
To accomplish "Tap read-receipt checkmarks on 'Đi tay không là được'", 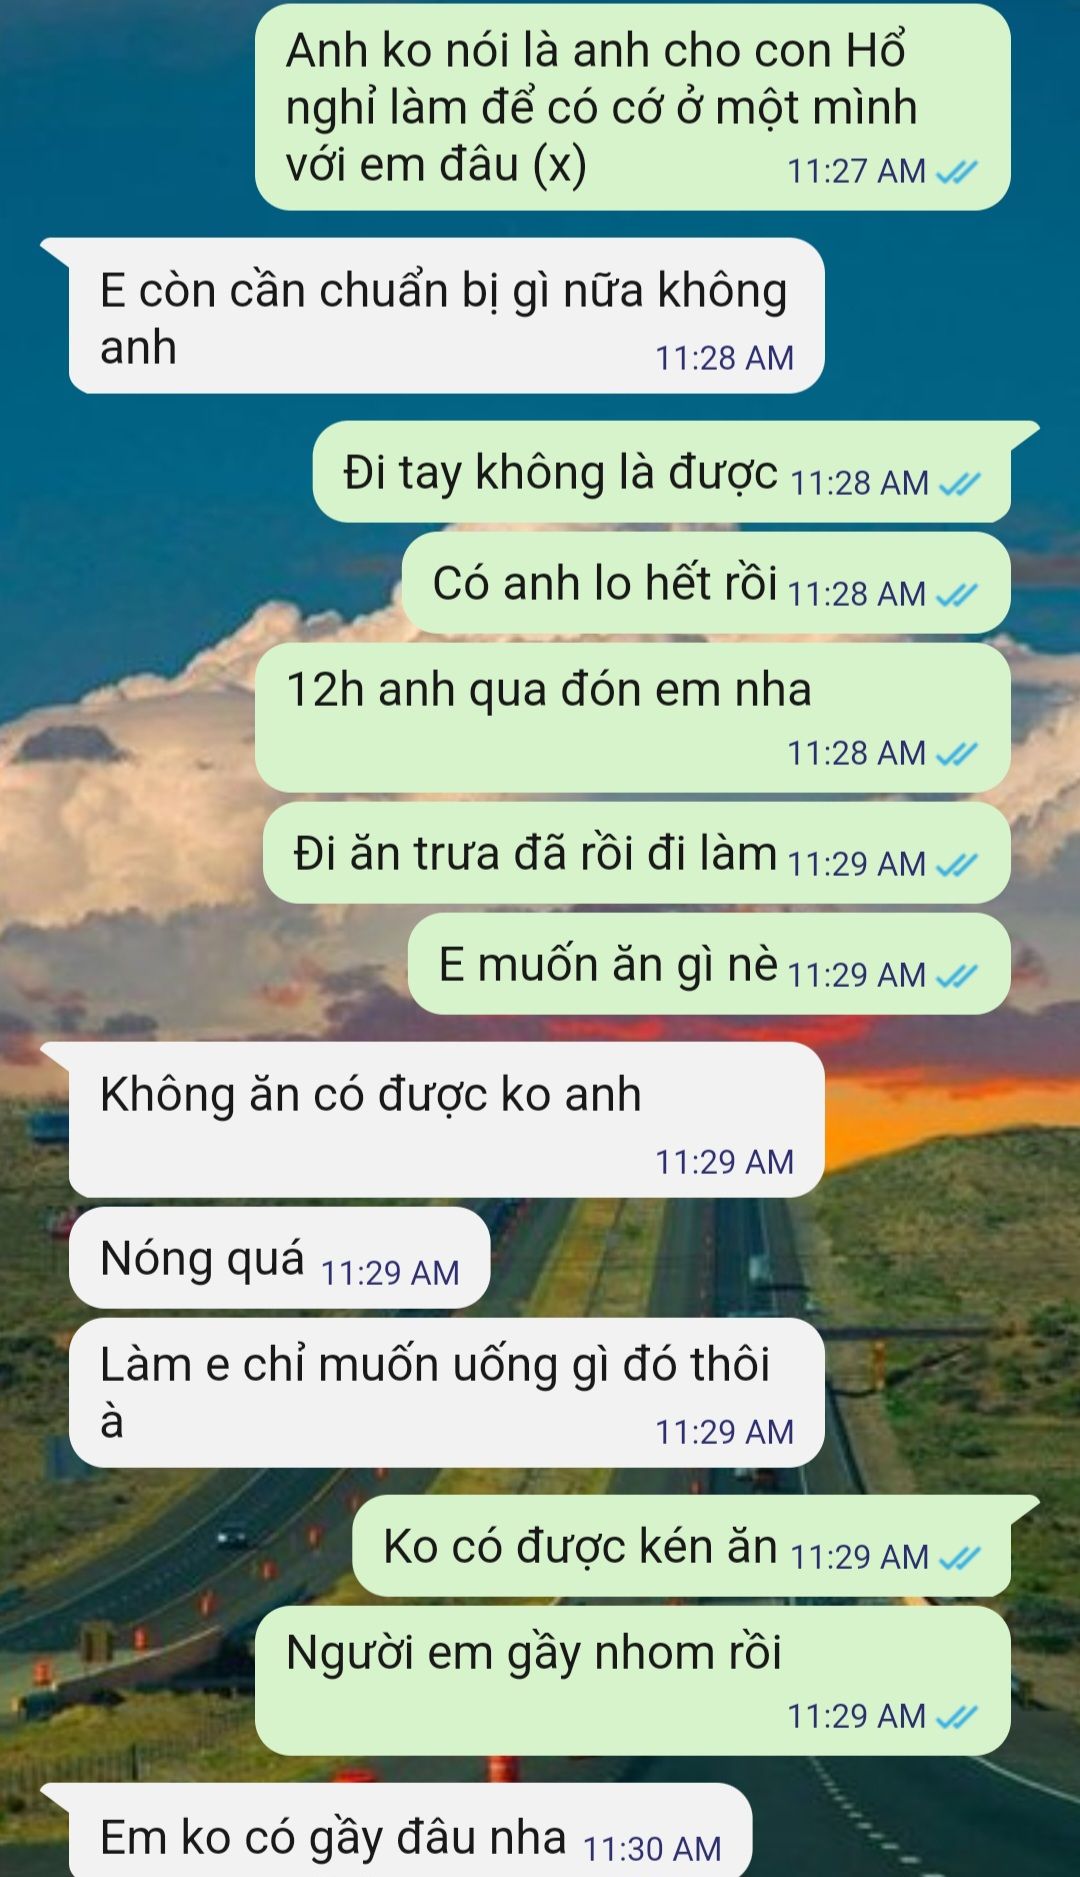I will tap(960, 484).
